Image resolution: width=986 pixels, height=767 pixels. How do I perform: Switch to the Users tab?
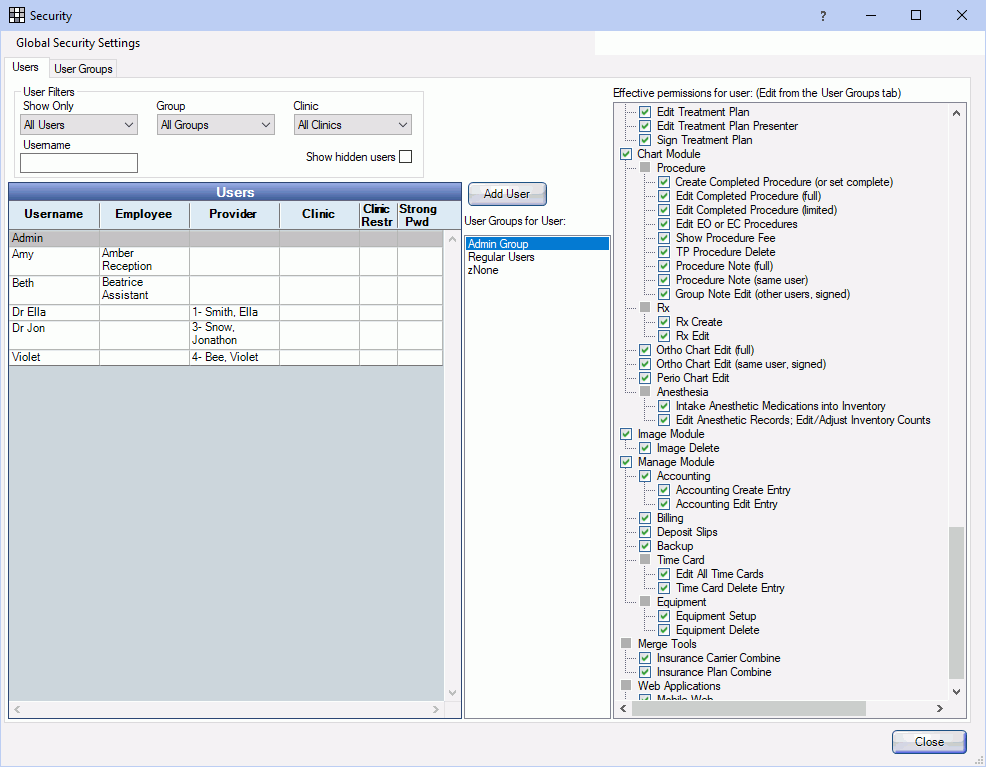(25, 67)
